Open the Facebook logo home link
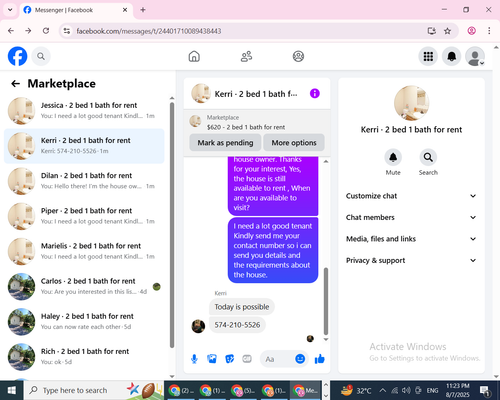 17,56
